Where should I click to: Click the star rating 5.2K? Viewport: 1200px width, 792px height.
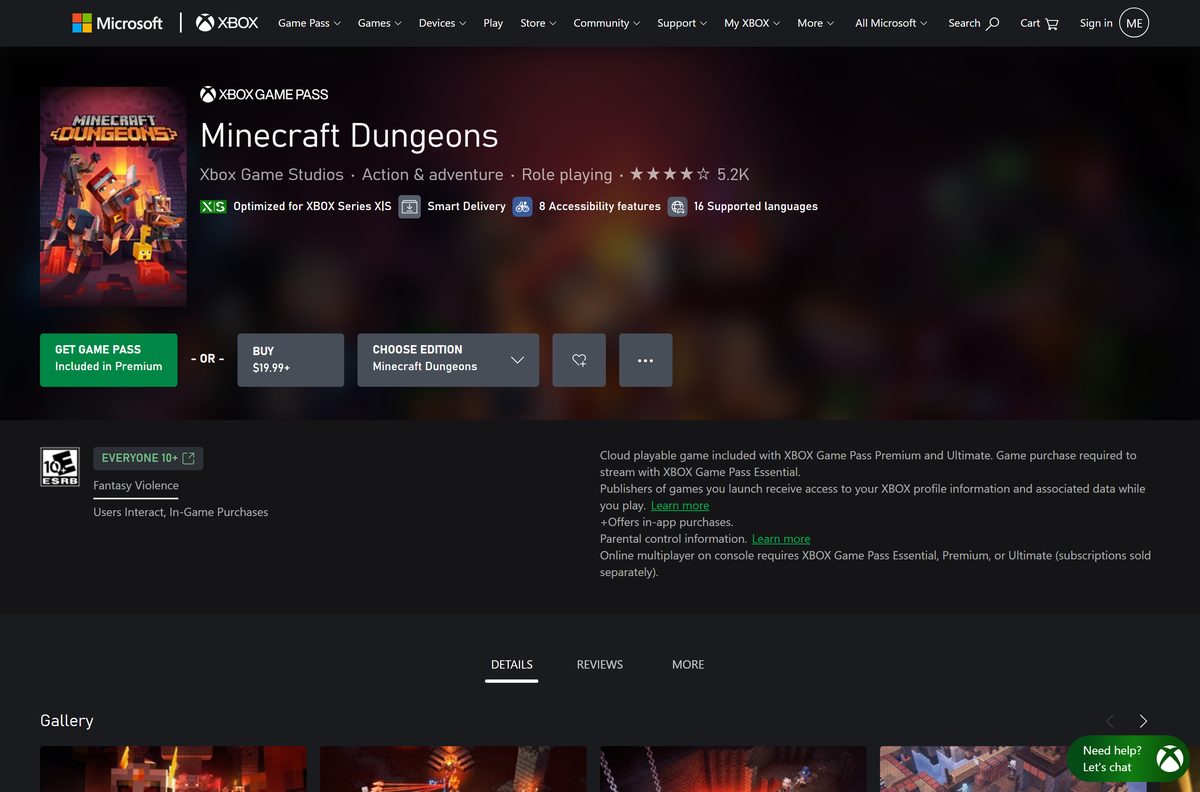689,174
